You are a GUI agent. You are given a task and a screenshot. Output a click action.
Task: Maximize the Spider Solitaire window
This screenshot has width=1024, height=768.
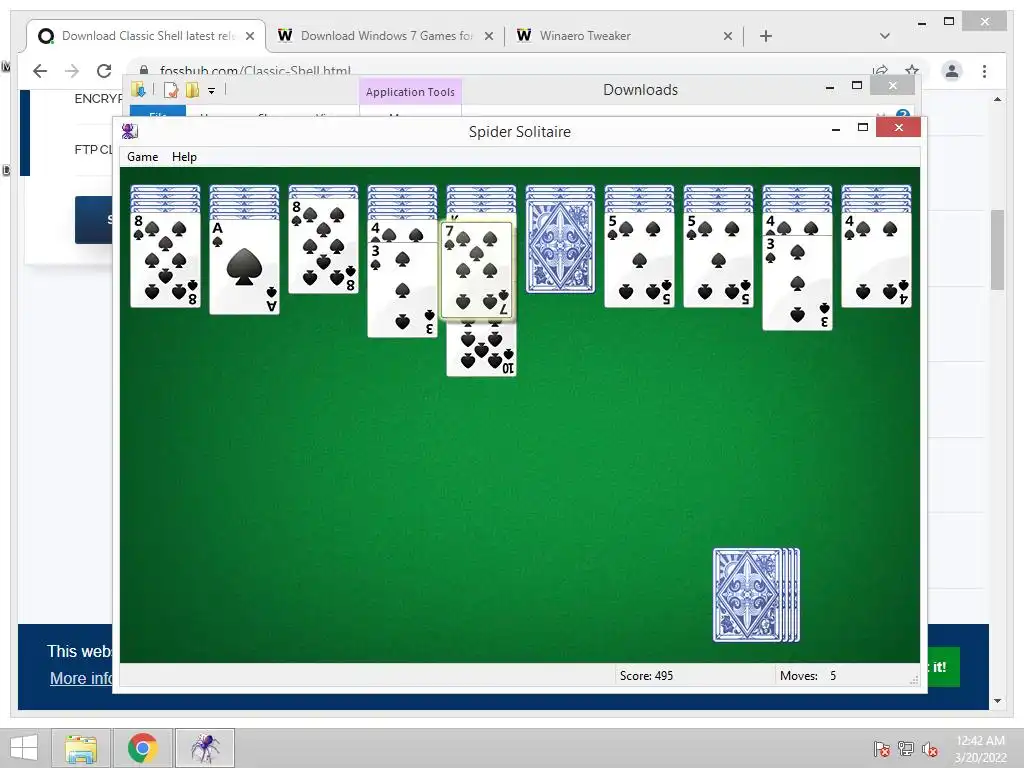(863, 127)
